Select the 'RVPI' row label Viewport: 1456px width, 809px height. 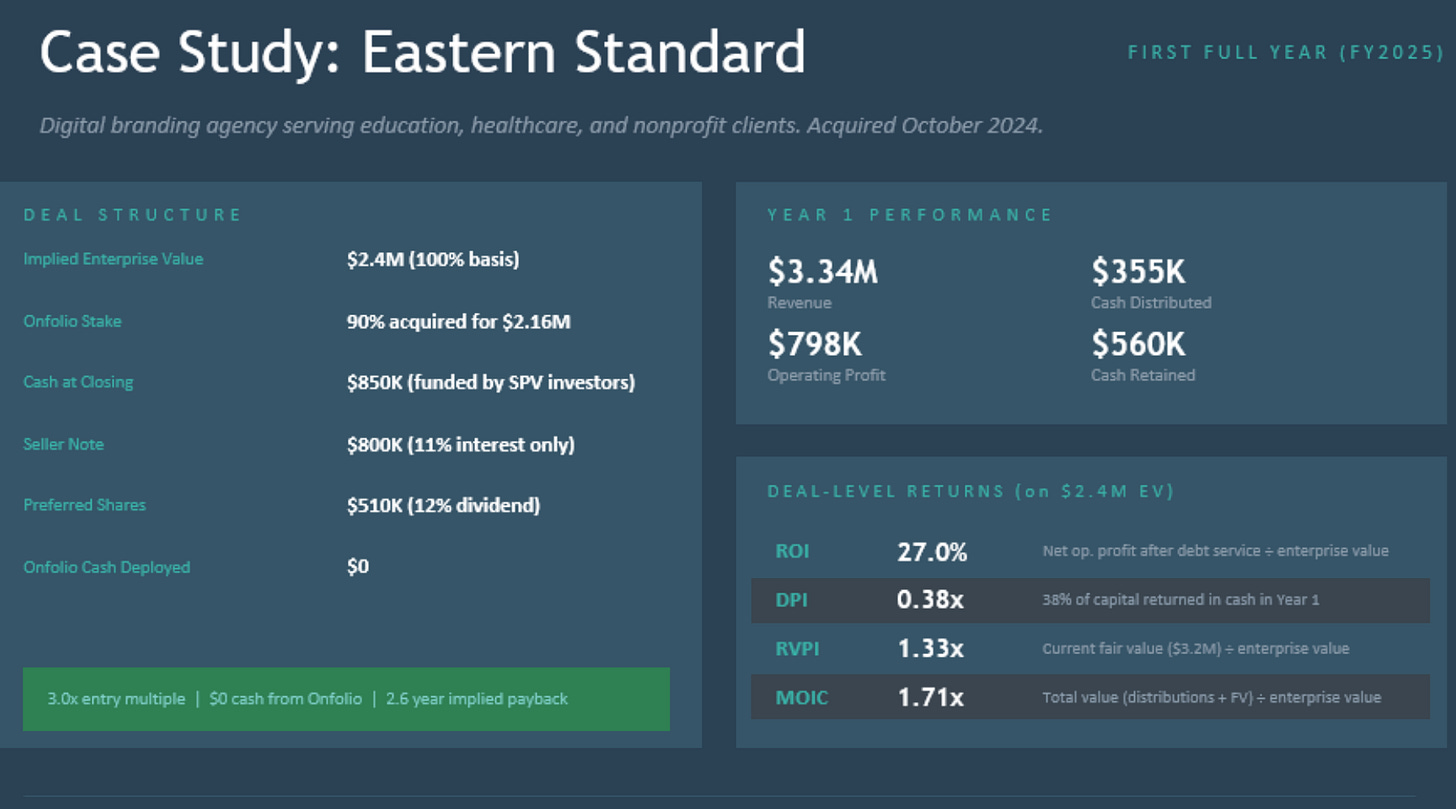point(797,648)
